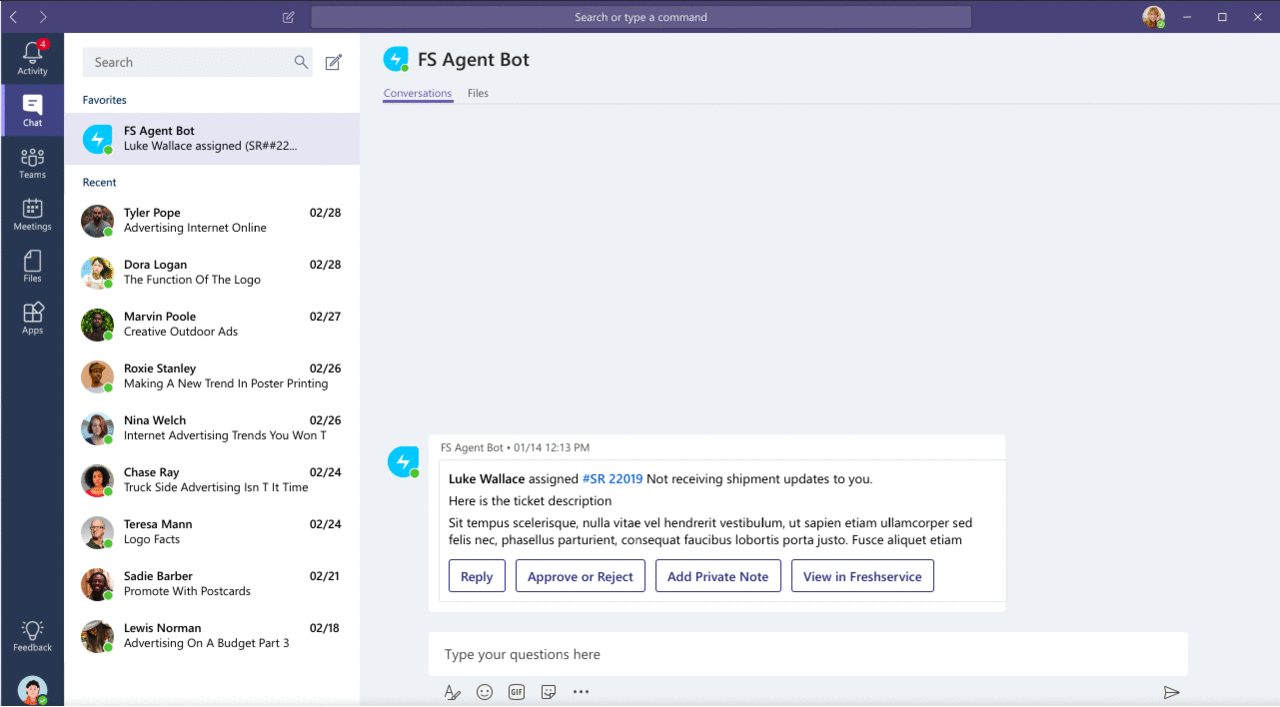Click the Type your questions here box
1280x707 pixels.
pos(808,654)
